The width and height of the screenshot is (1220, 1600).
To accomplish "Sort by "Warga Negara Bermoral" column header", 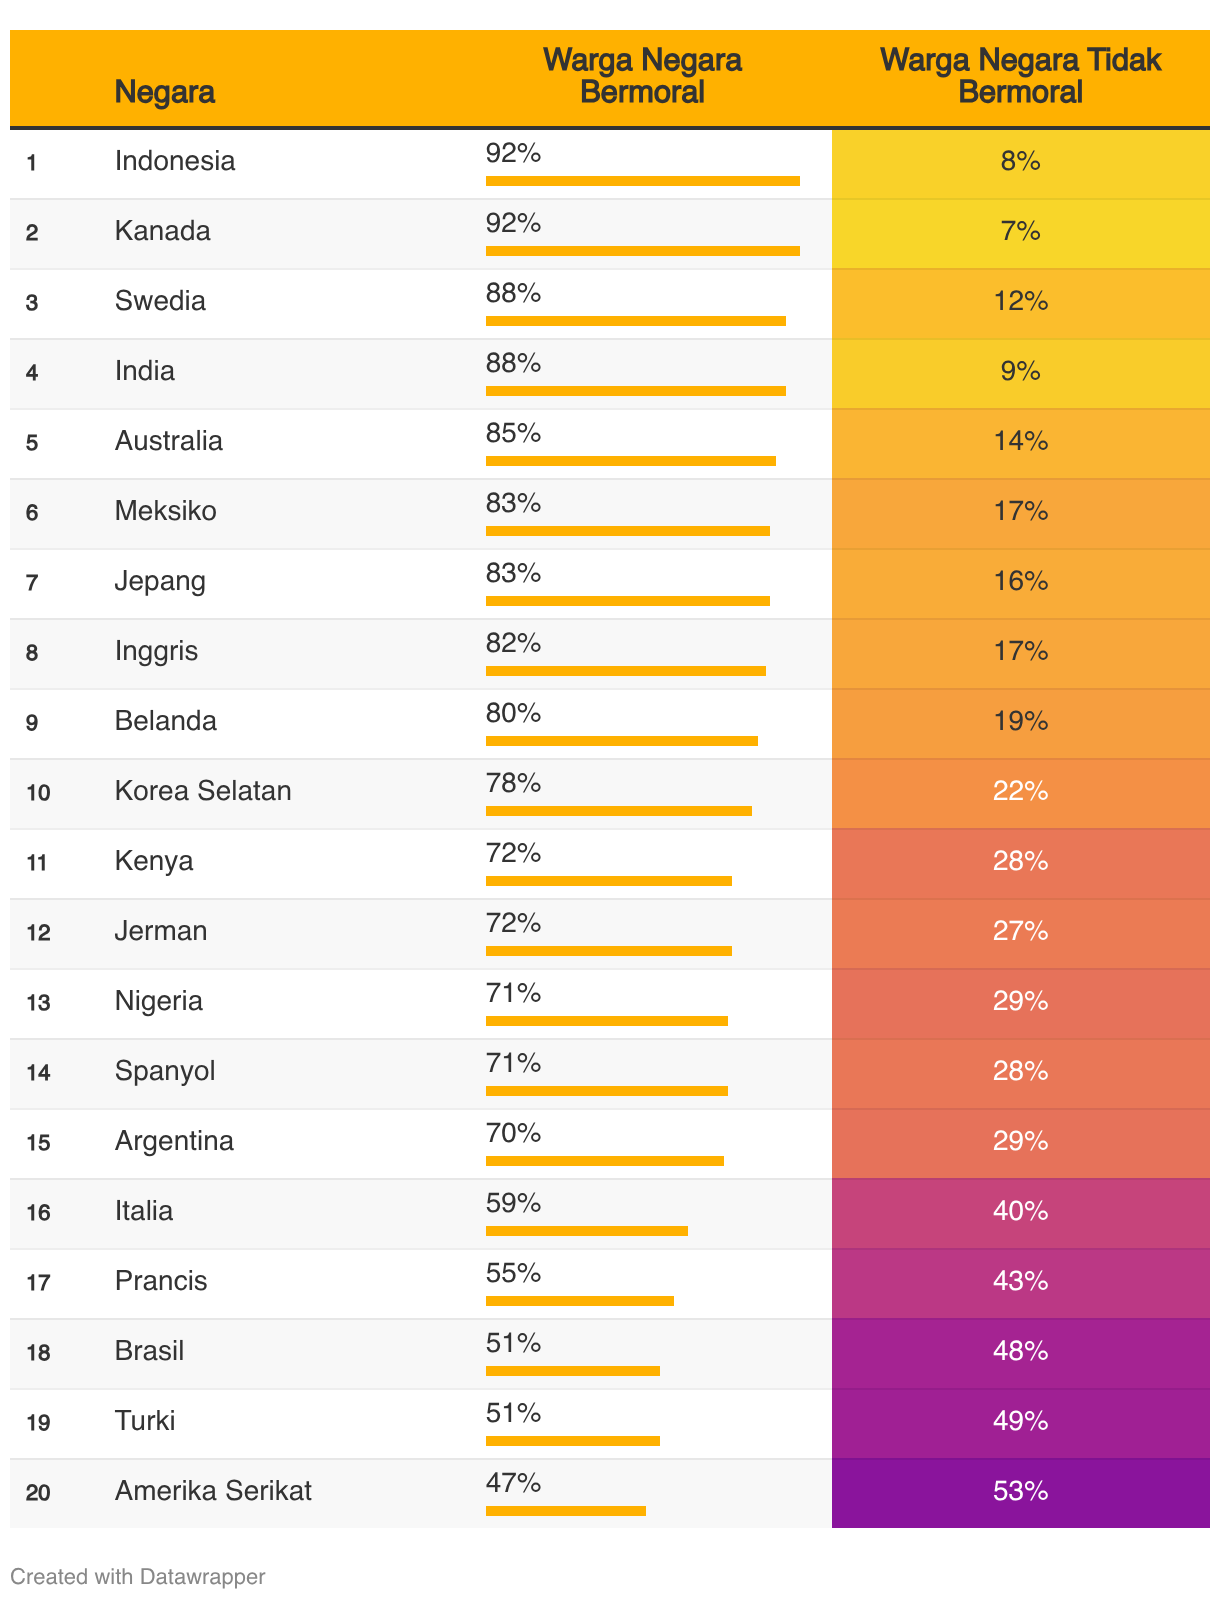I will pos(642,76).
